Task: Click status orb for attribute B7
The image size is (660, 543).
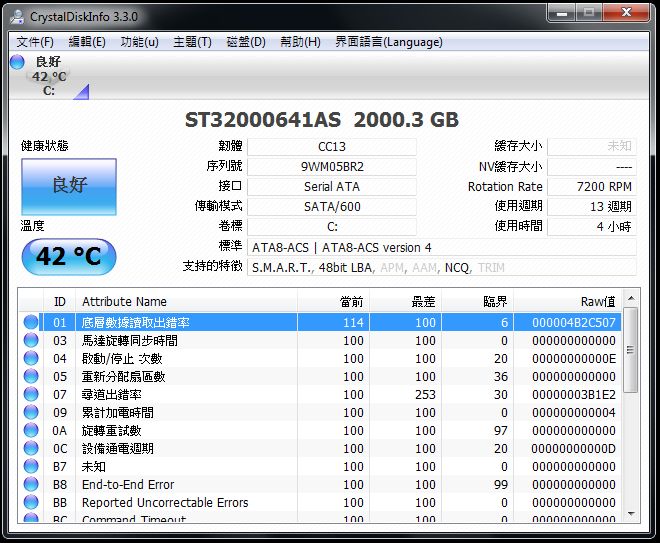Action: 31,466
